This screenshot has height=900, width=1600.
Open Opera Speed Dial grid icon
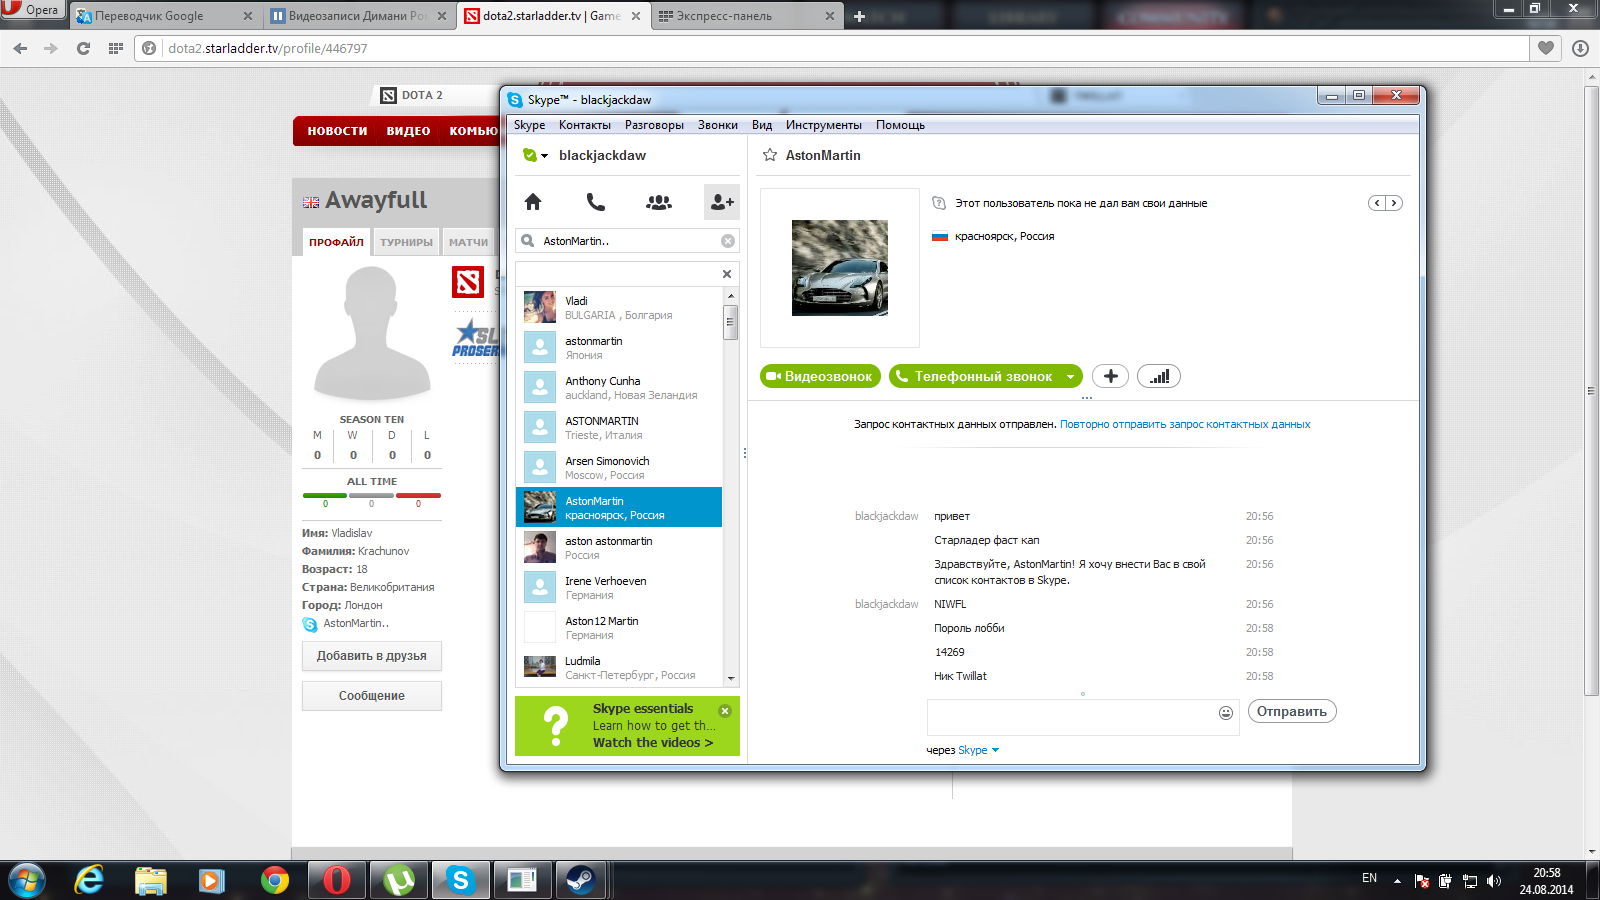[x=116, y=48]
